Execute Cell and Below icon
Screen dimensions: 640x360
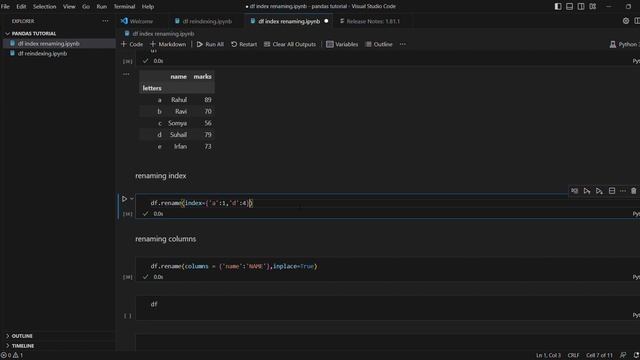(599, 191)
